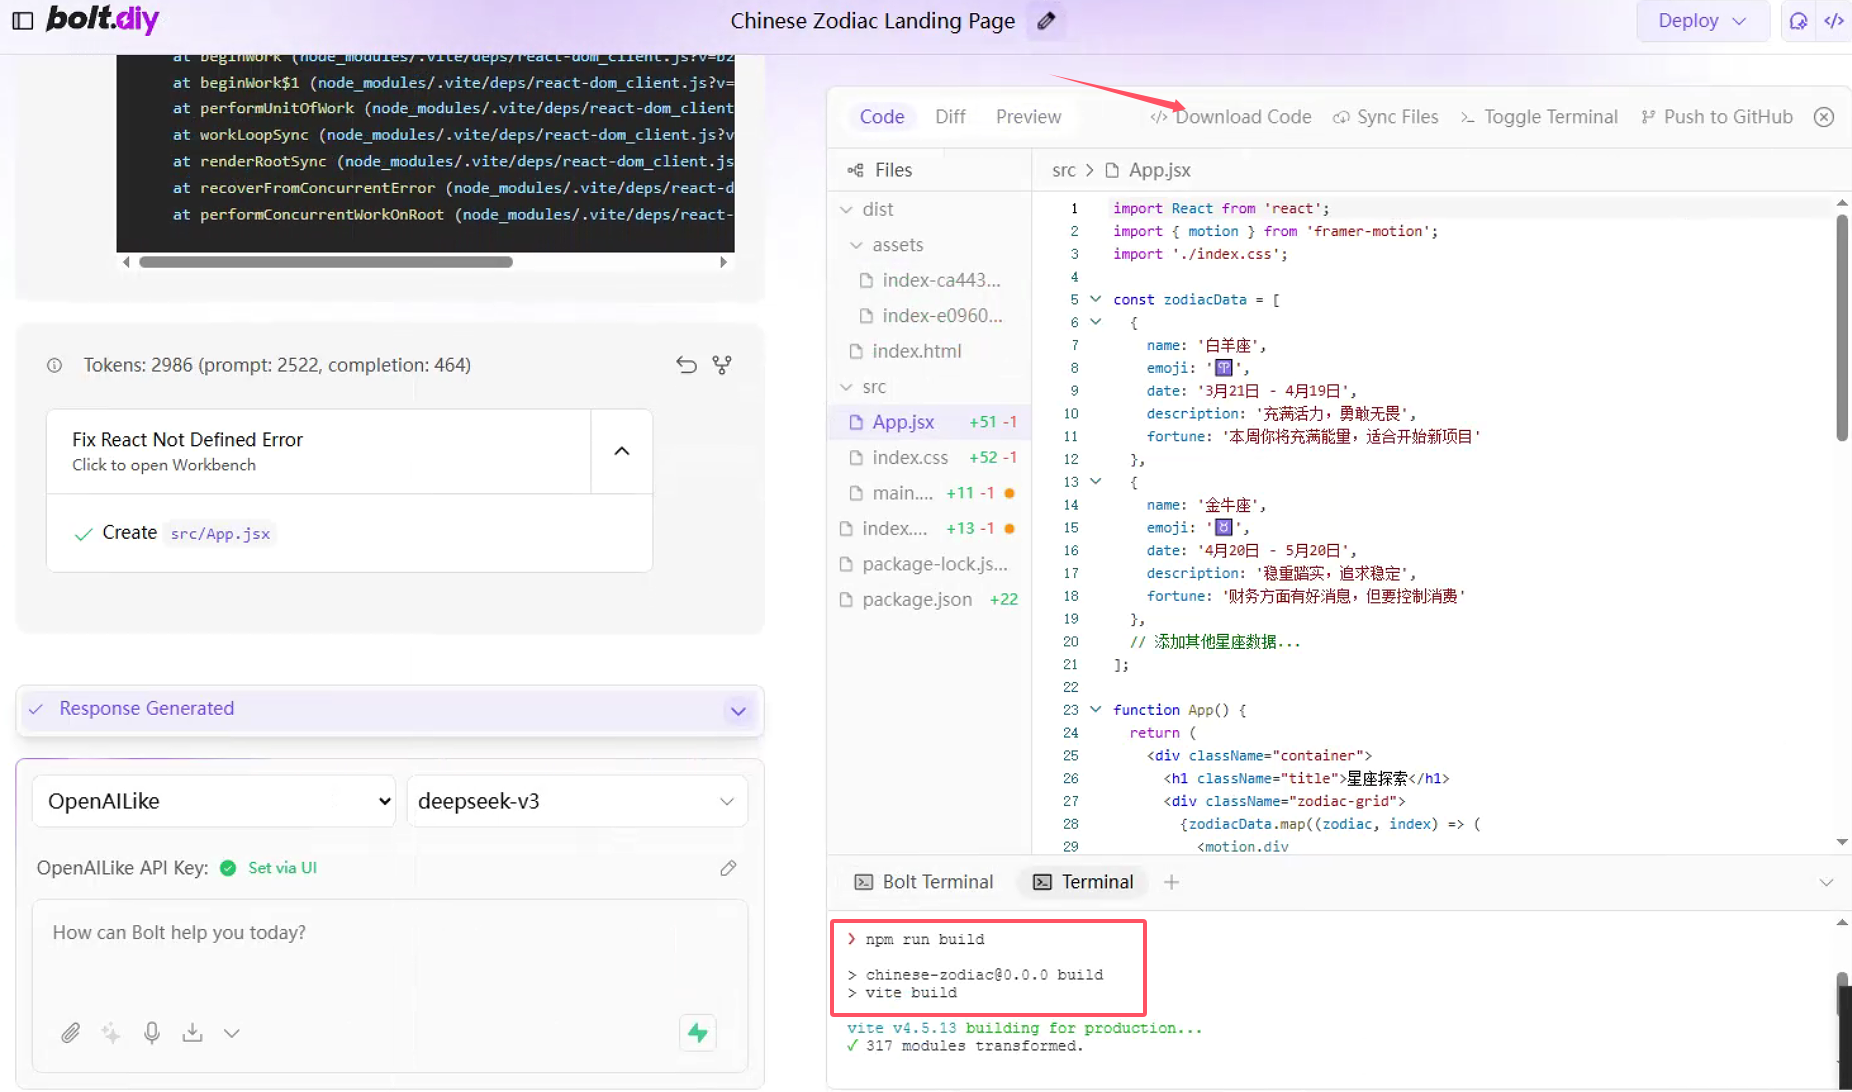Send the prompt with lightning button
1852x1092 pixels.
click(x=698, y=1033)
